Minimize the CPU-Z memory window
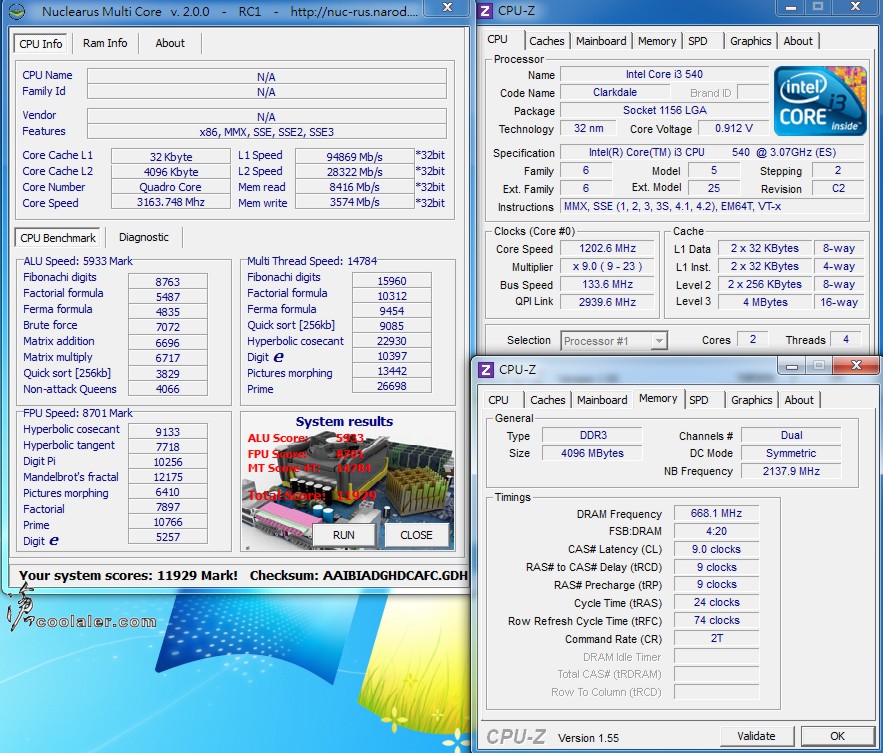 tap(792, 367)
